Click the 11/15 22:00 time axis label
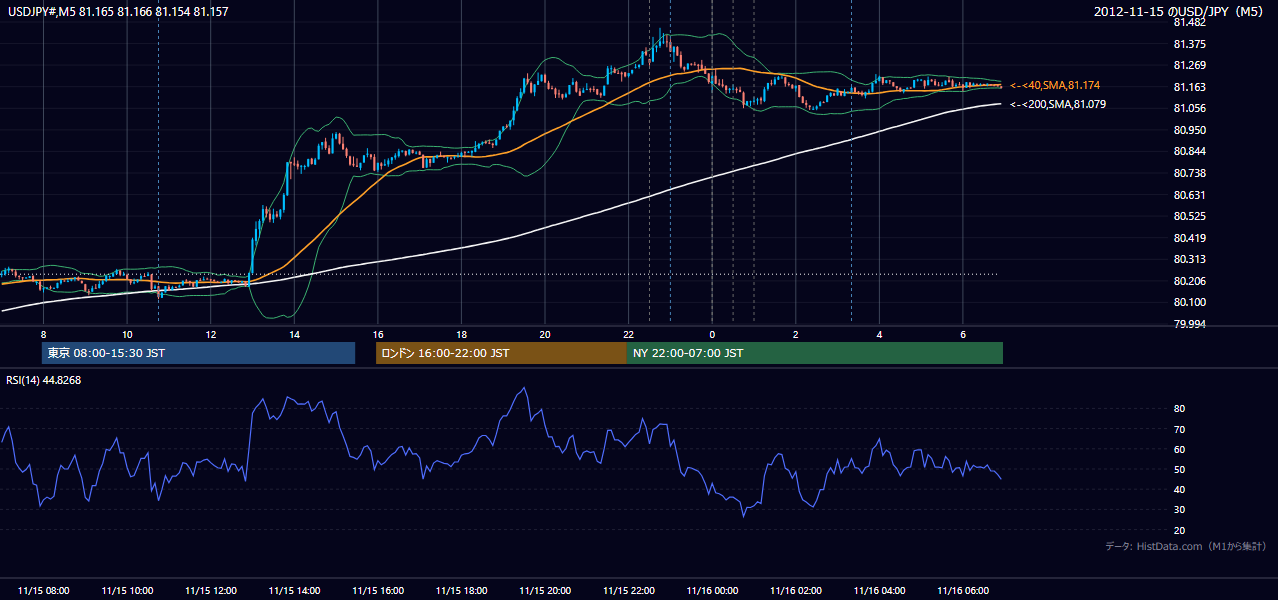Image resolution: width=1278 pixels, height=600 pixels. point(628,591)
